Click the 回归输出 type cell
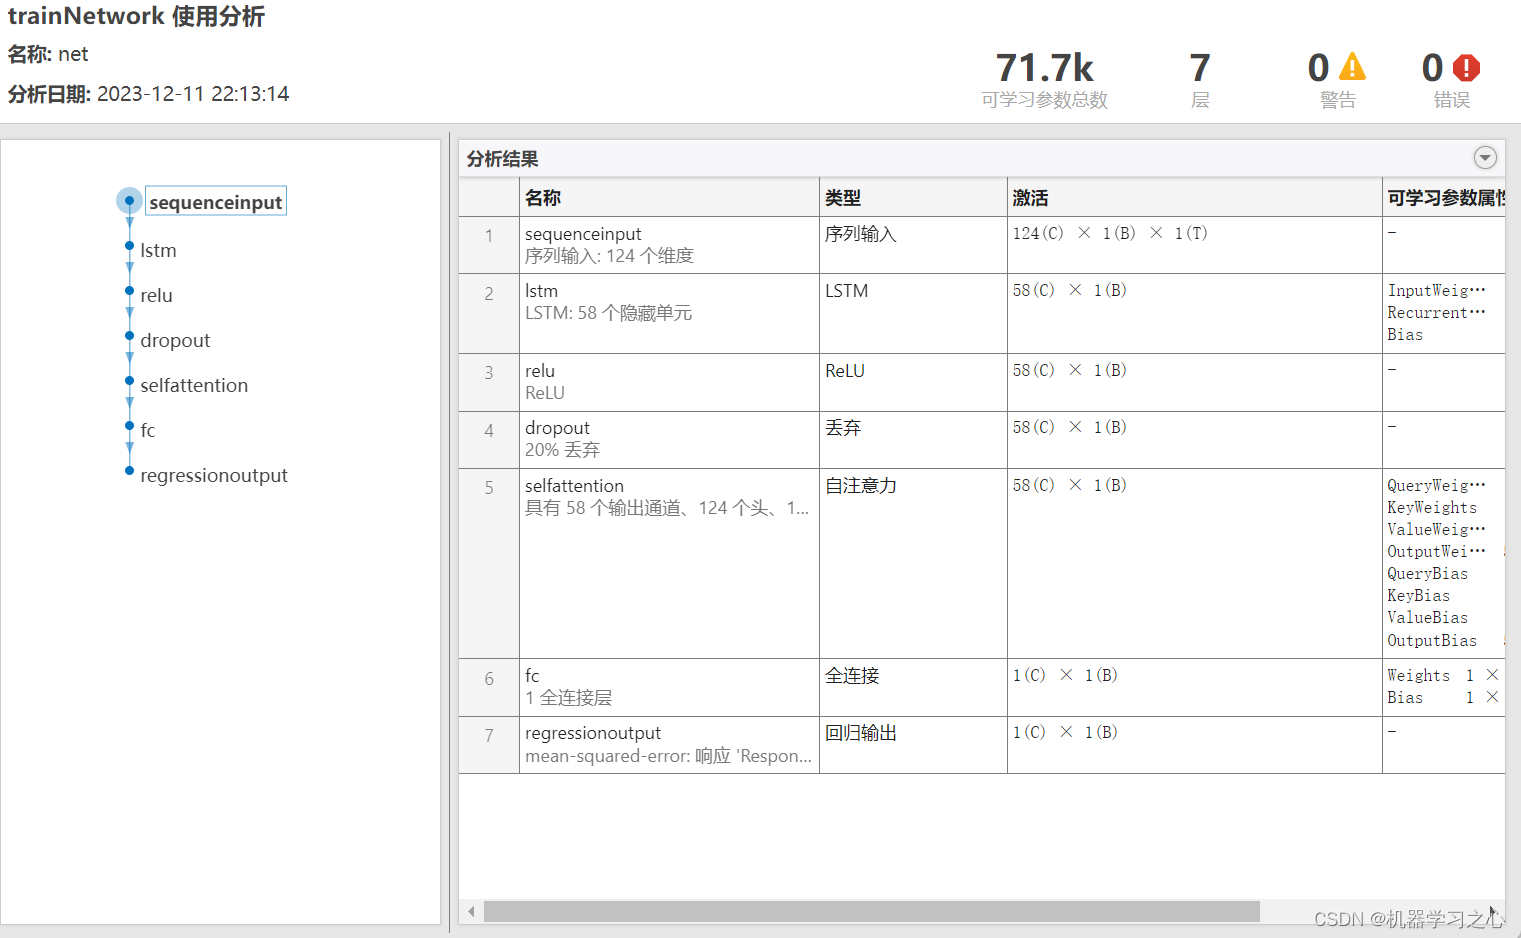The width and height of the screenshot is (1521, 938). [x=913, y=745]
